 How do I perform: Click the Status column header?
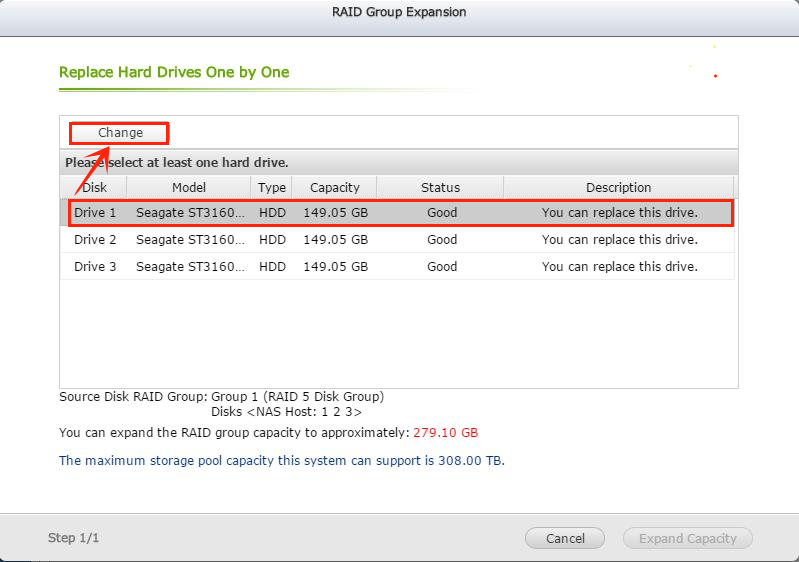coord(440,187)
